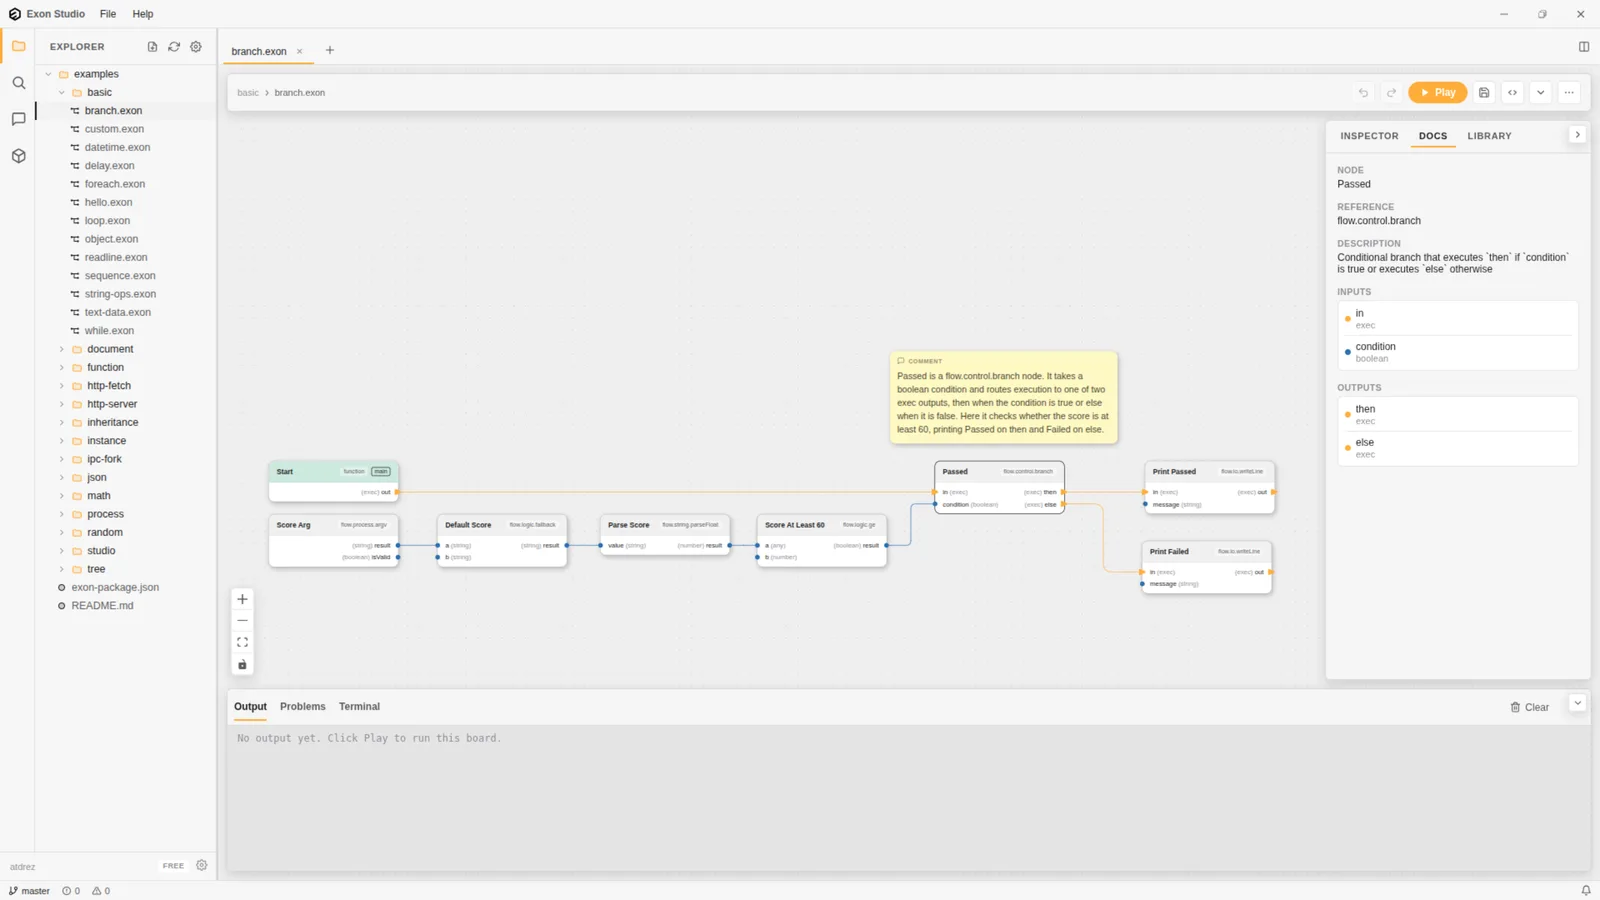The image size is (1600, 900).
Task: Click the new file icon in Explorer
Action: [x=152, y=47]
